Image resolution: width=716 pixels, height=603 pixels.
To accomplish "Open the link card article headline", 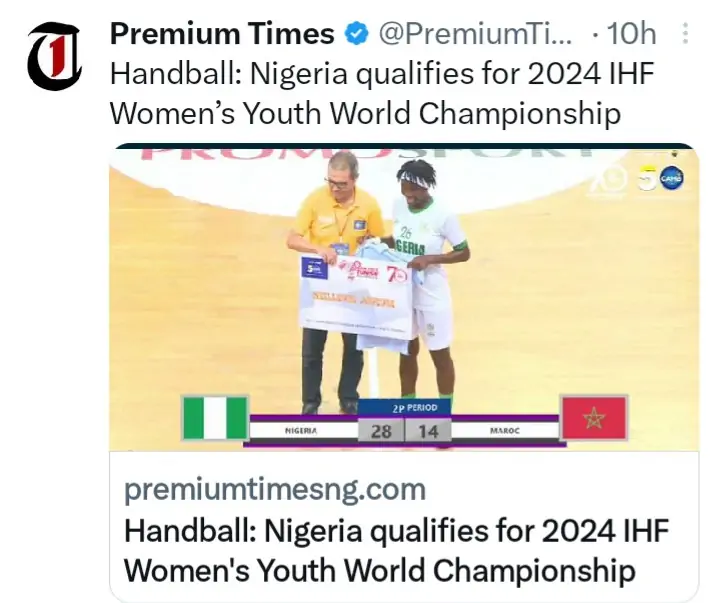I will pyautogui.click(x=395, y=550).
